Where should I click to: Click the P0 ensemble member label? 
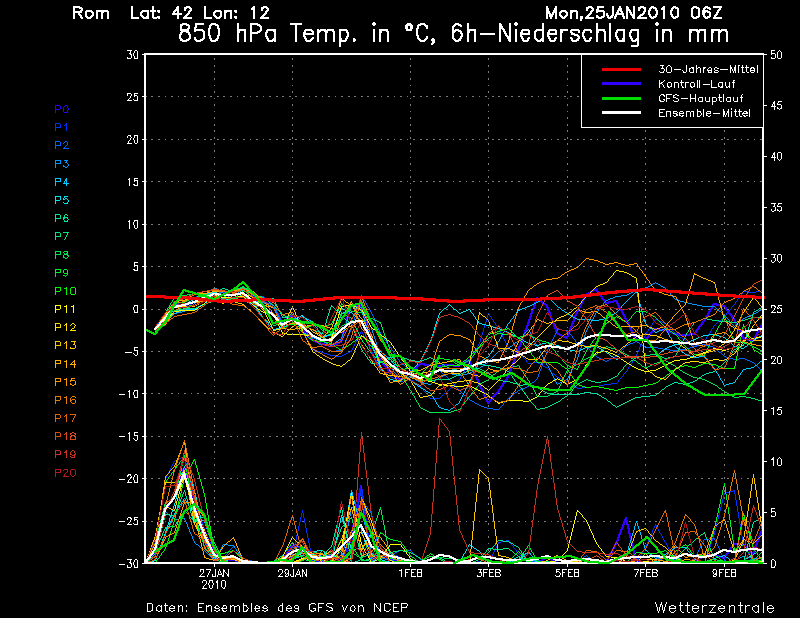[61, 109]
